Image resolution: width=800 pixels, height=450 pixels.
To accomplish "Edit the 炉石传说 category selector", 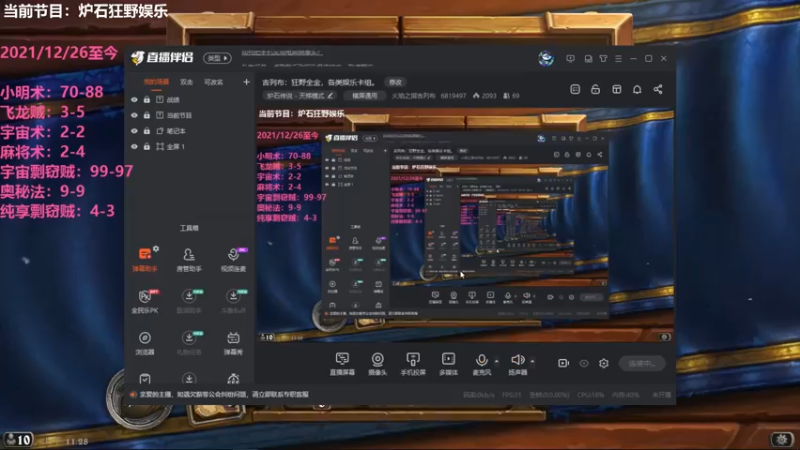I will pos(300,95).
